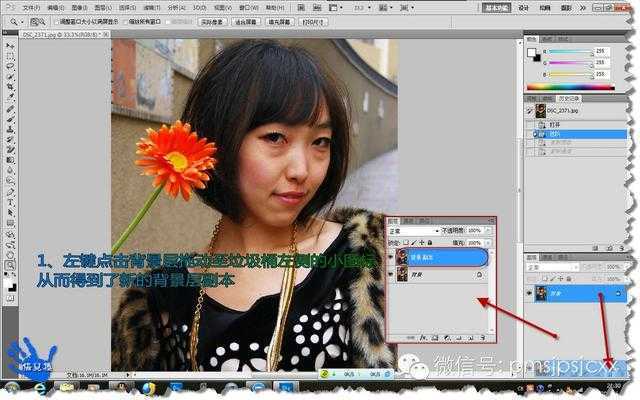
Task: Click the 适合屏幕 button
Action: (x=246, y=22)
